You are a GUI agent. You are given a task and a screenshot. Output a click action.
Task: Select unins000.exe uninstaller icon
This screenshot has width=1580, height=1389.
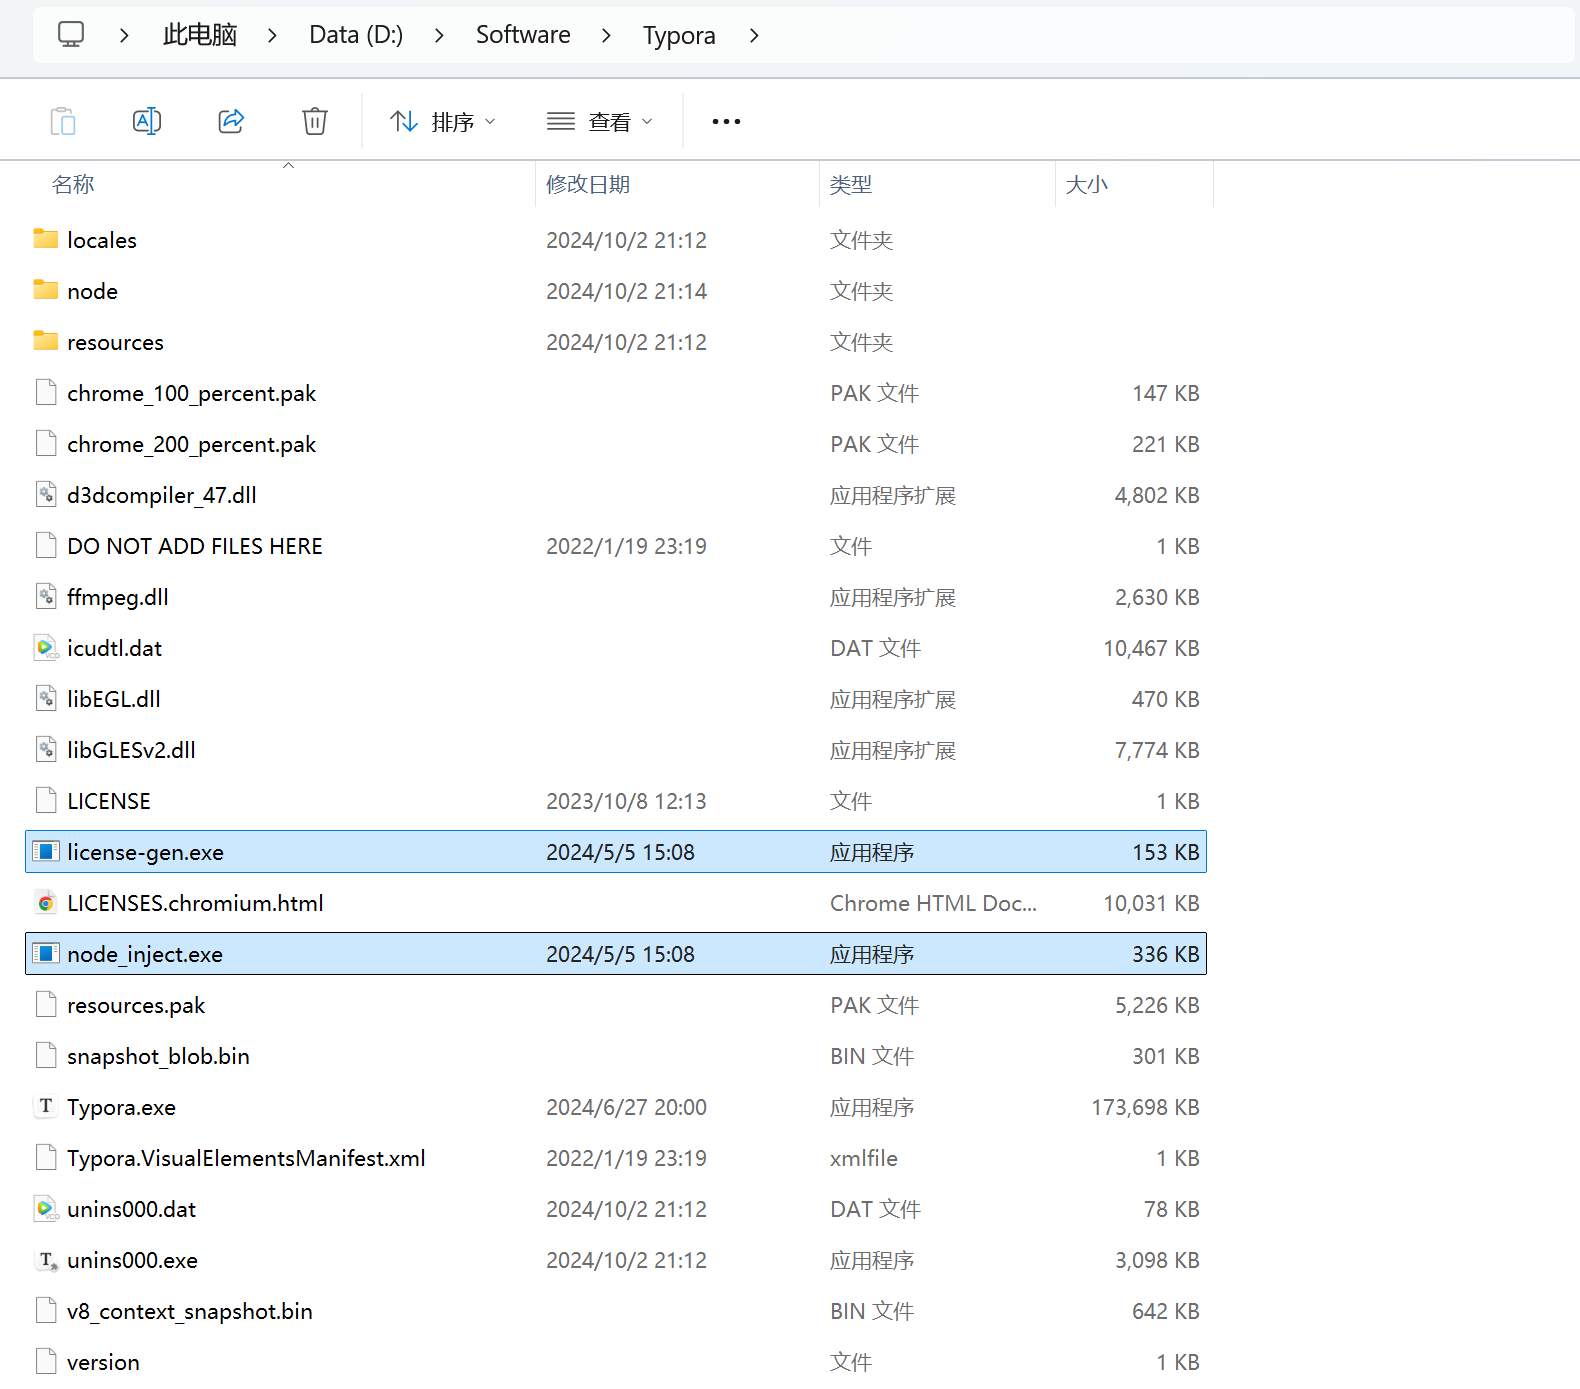[x=47, y=1260]
